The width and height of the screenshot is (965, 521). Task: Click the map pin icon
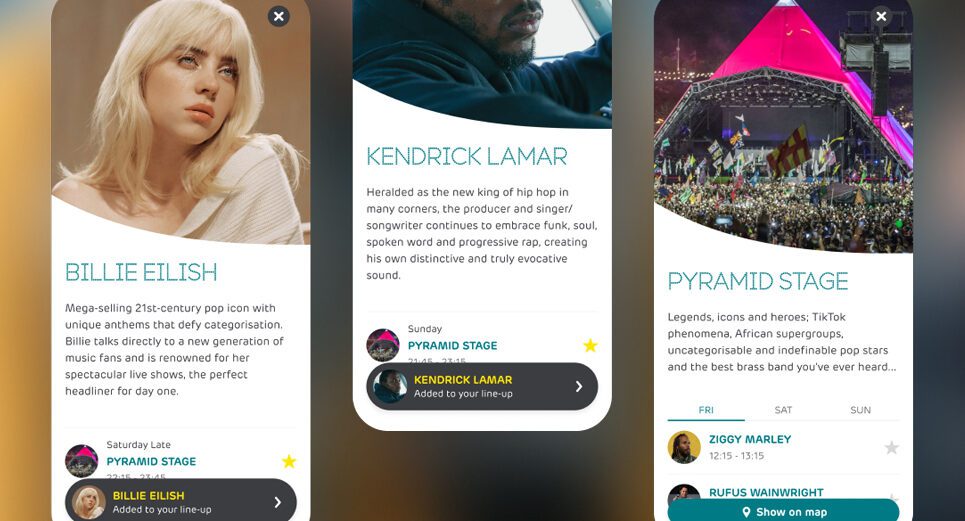(x=747, y=512)
